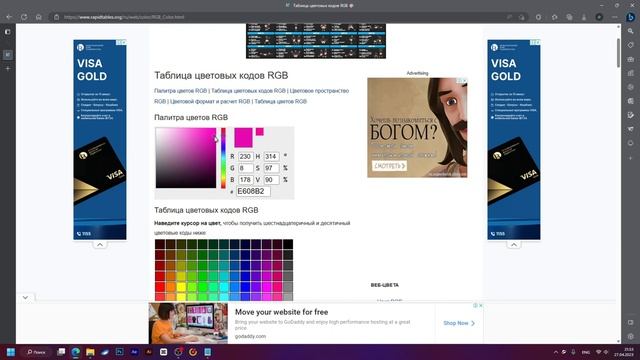Focus the R value field showing 230
640x360 pixels.
coord(246,156)
